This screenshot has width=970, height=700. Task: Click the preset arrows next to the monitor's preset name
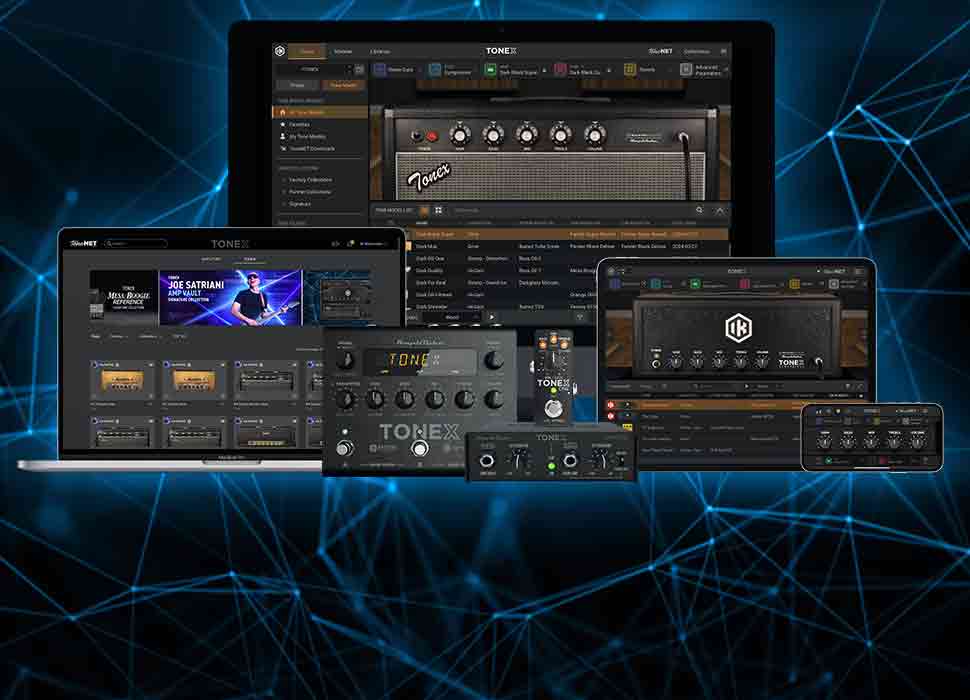click(350, 70)
